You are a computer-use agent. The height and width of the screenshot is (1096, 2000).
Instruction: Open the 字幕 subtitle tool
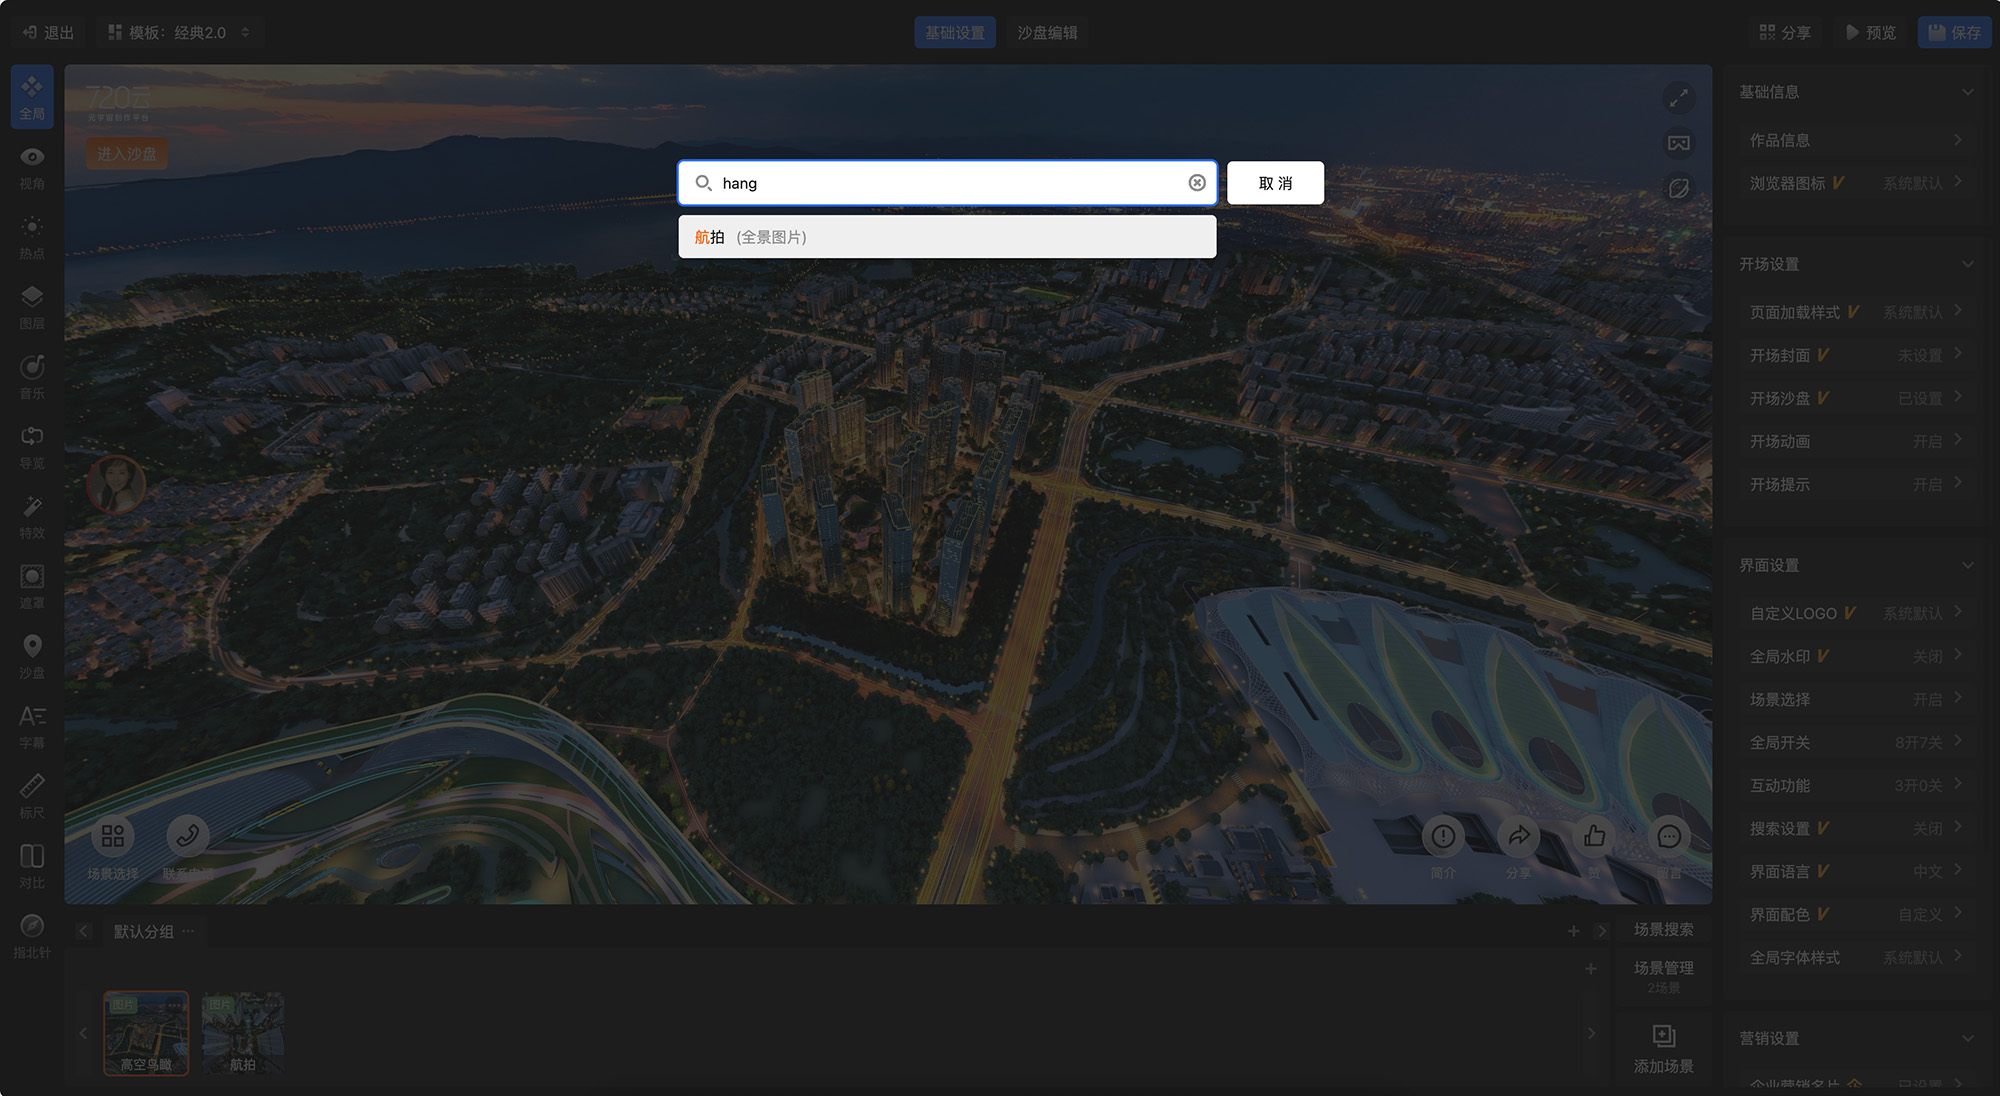pos(32,727)
